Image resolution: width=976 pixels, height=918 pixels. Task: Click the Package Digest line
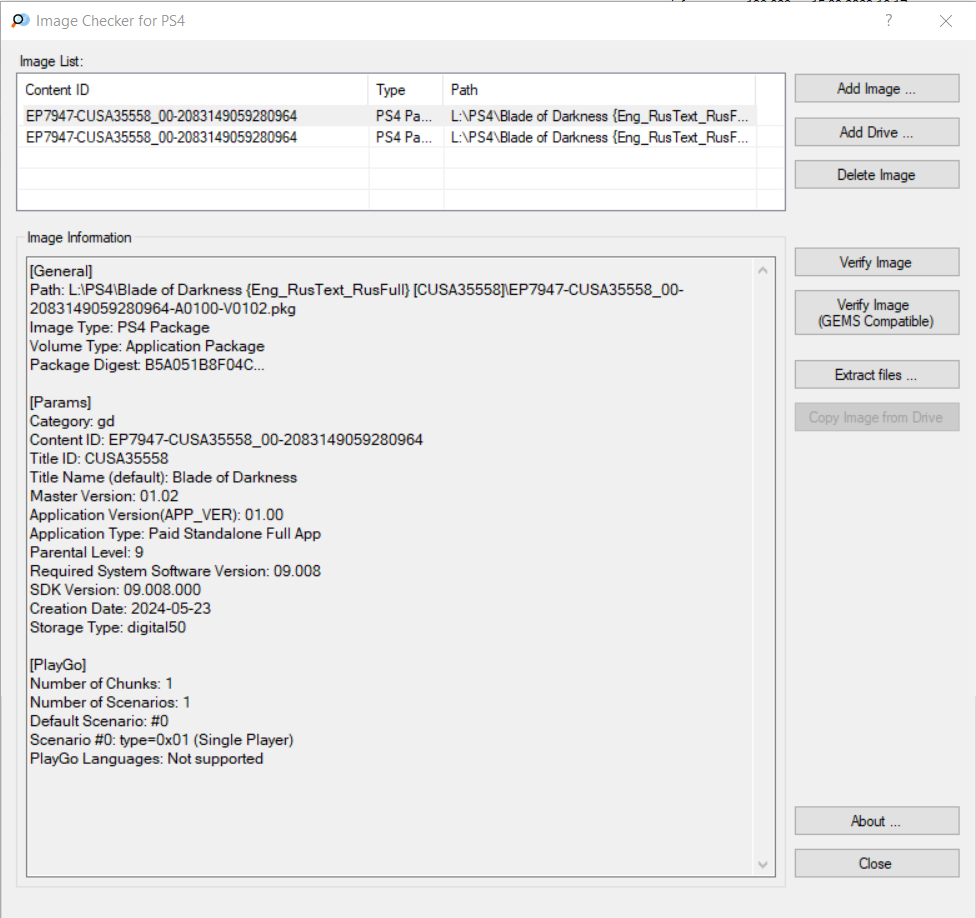pos(147,365)
